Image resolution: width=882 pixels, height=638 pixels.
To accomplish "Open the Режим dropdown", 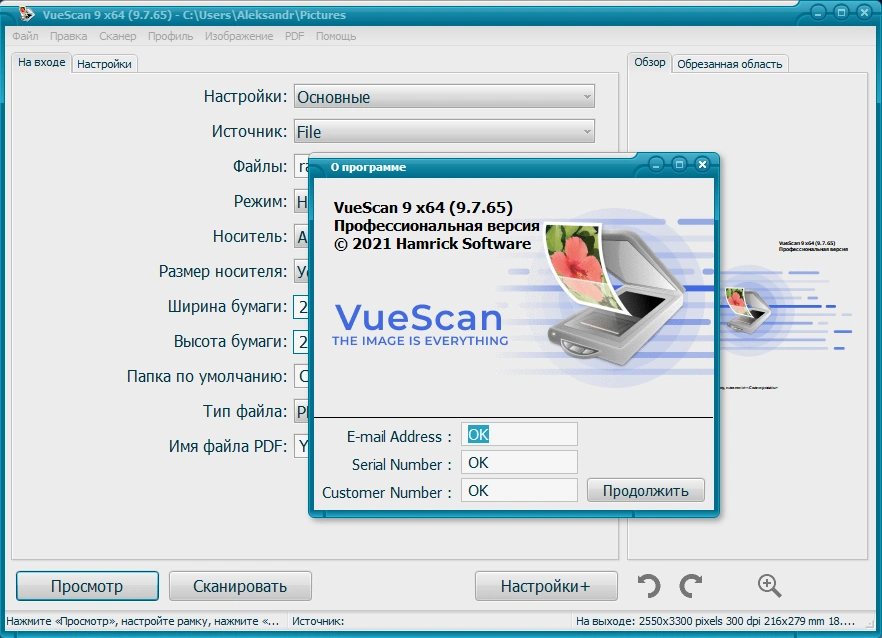I will 302,201.
